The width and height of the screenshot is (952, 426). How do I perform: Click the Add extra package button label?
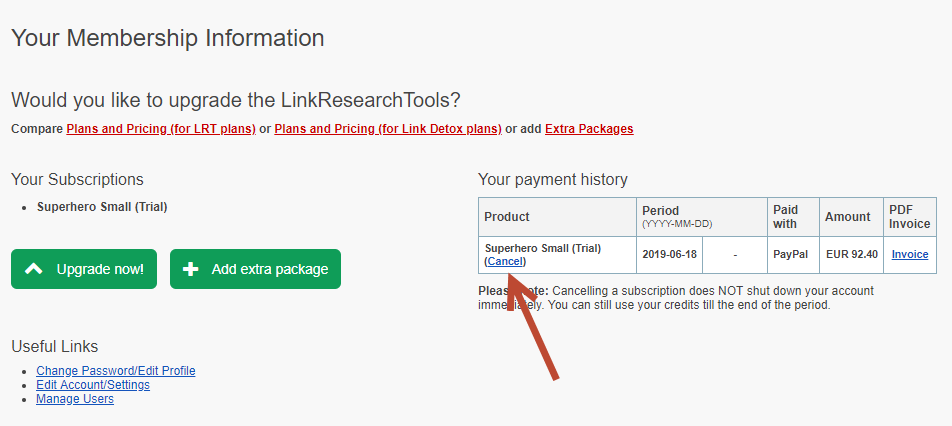270,269
